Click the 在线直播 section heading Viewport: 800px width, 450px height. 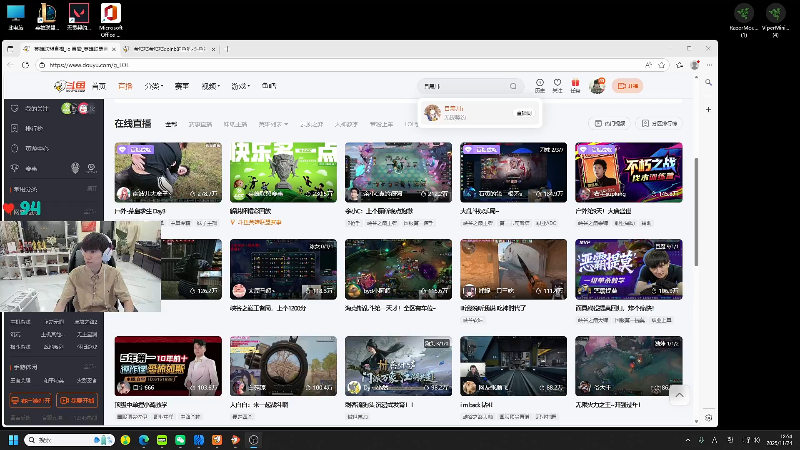point(133,123)
